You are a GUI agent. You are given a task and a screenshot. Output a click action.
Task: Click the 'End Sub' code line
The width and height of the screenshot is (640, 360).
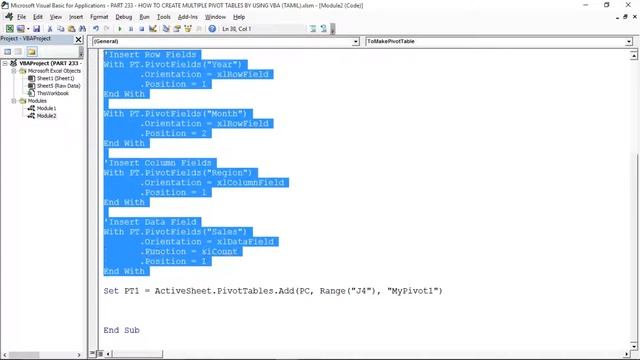(121, 330)
